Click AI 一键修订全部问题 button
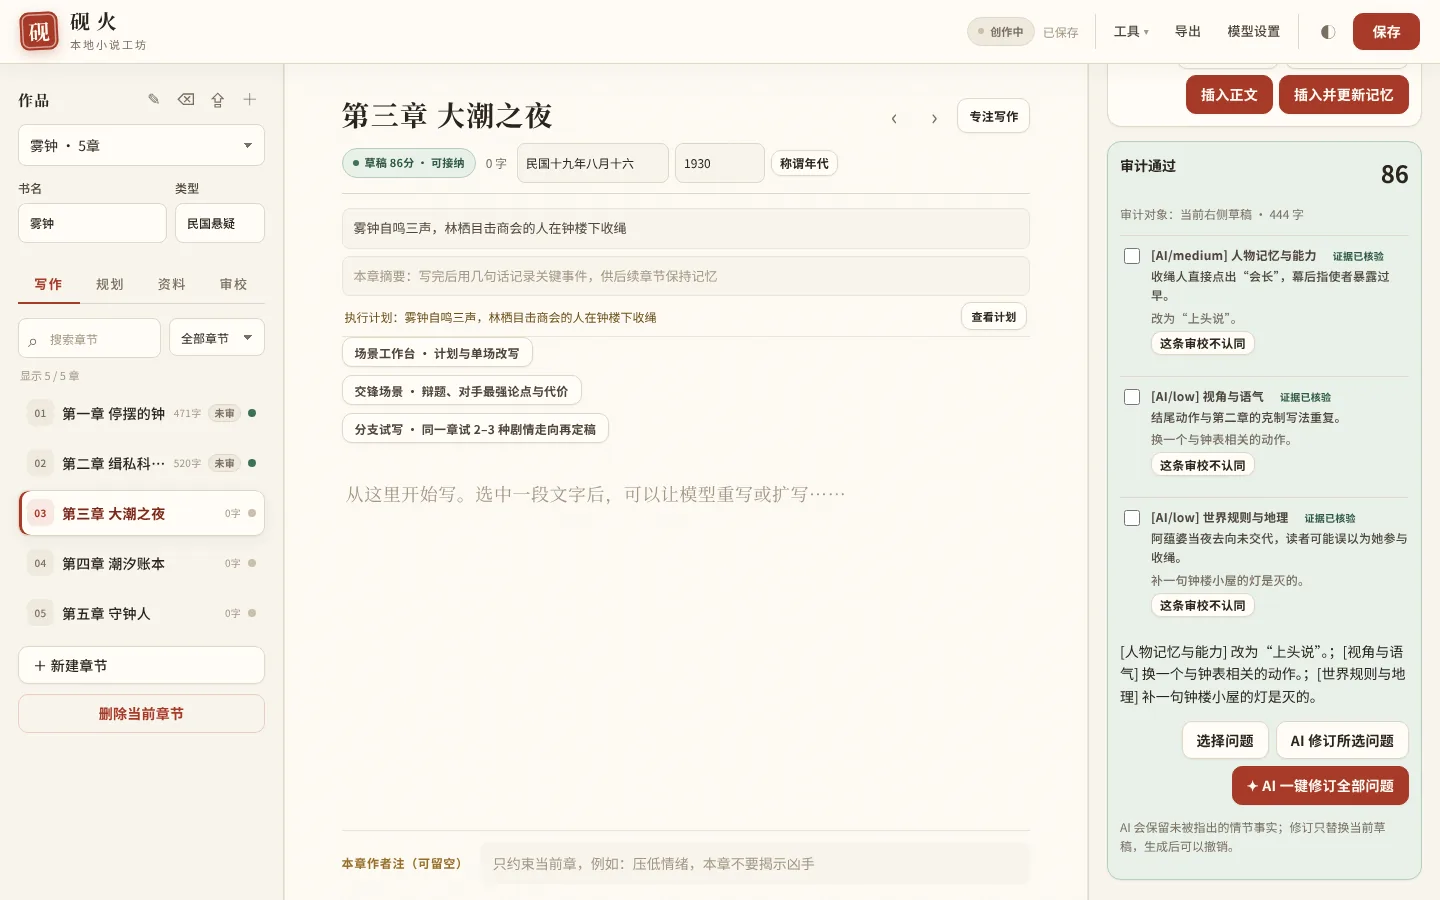 point(1320,786)
